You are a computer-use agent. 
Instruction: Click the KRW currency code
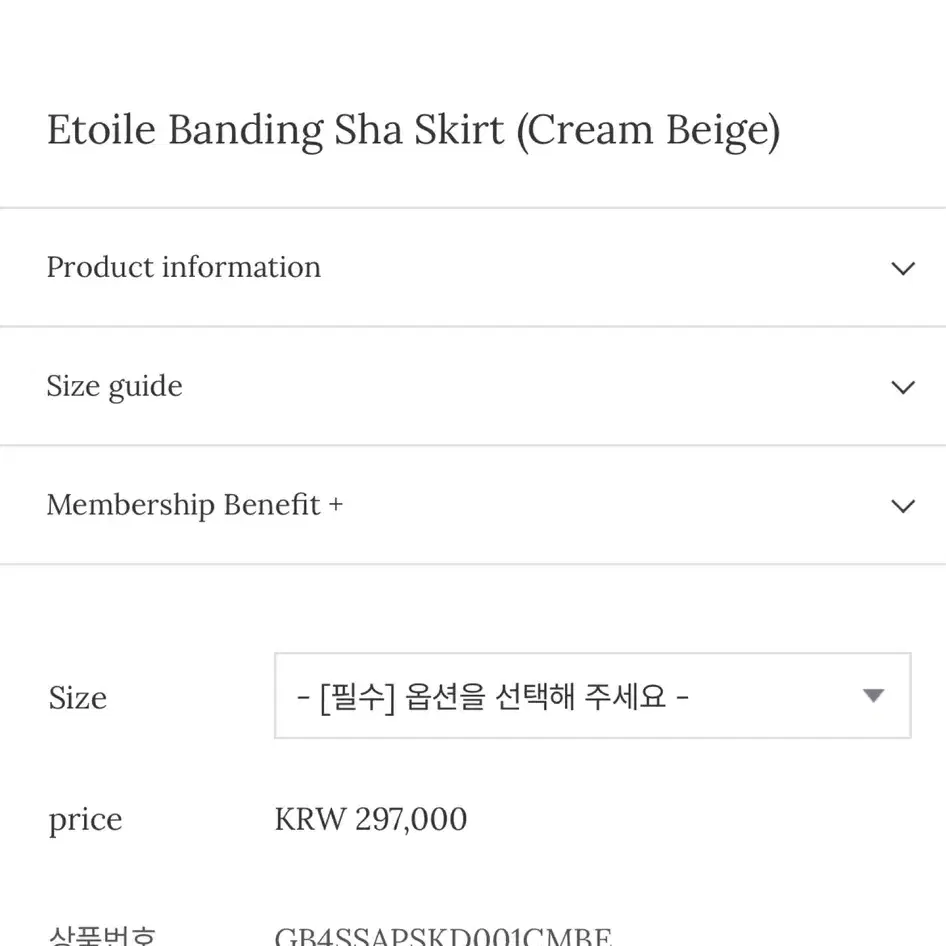pos(311,819)
